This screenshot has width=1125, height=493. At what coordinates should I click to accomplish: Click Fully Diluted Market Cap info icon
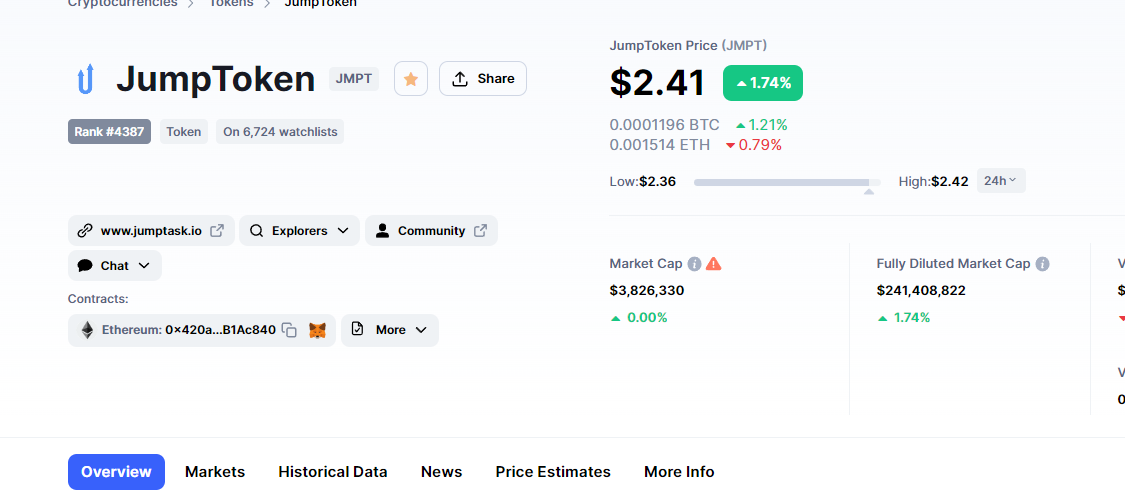point(1042,264)
